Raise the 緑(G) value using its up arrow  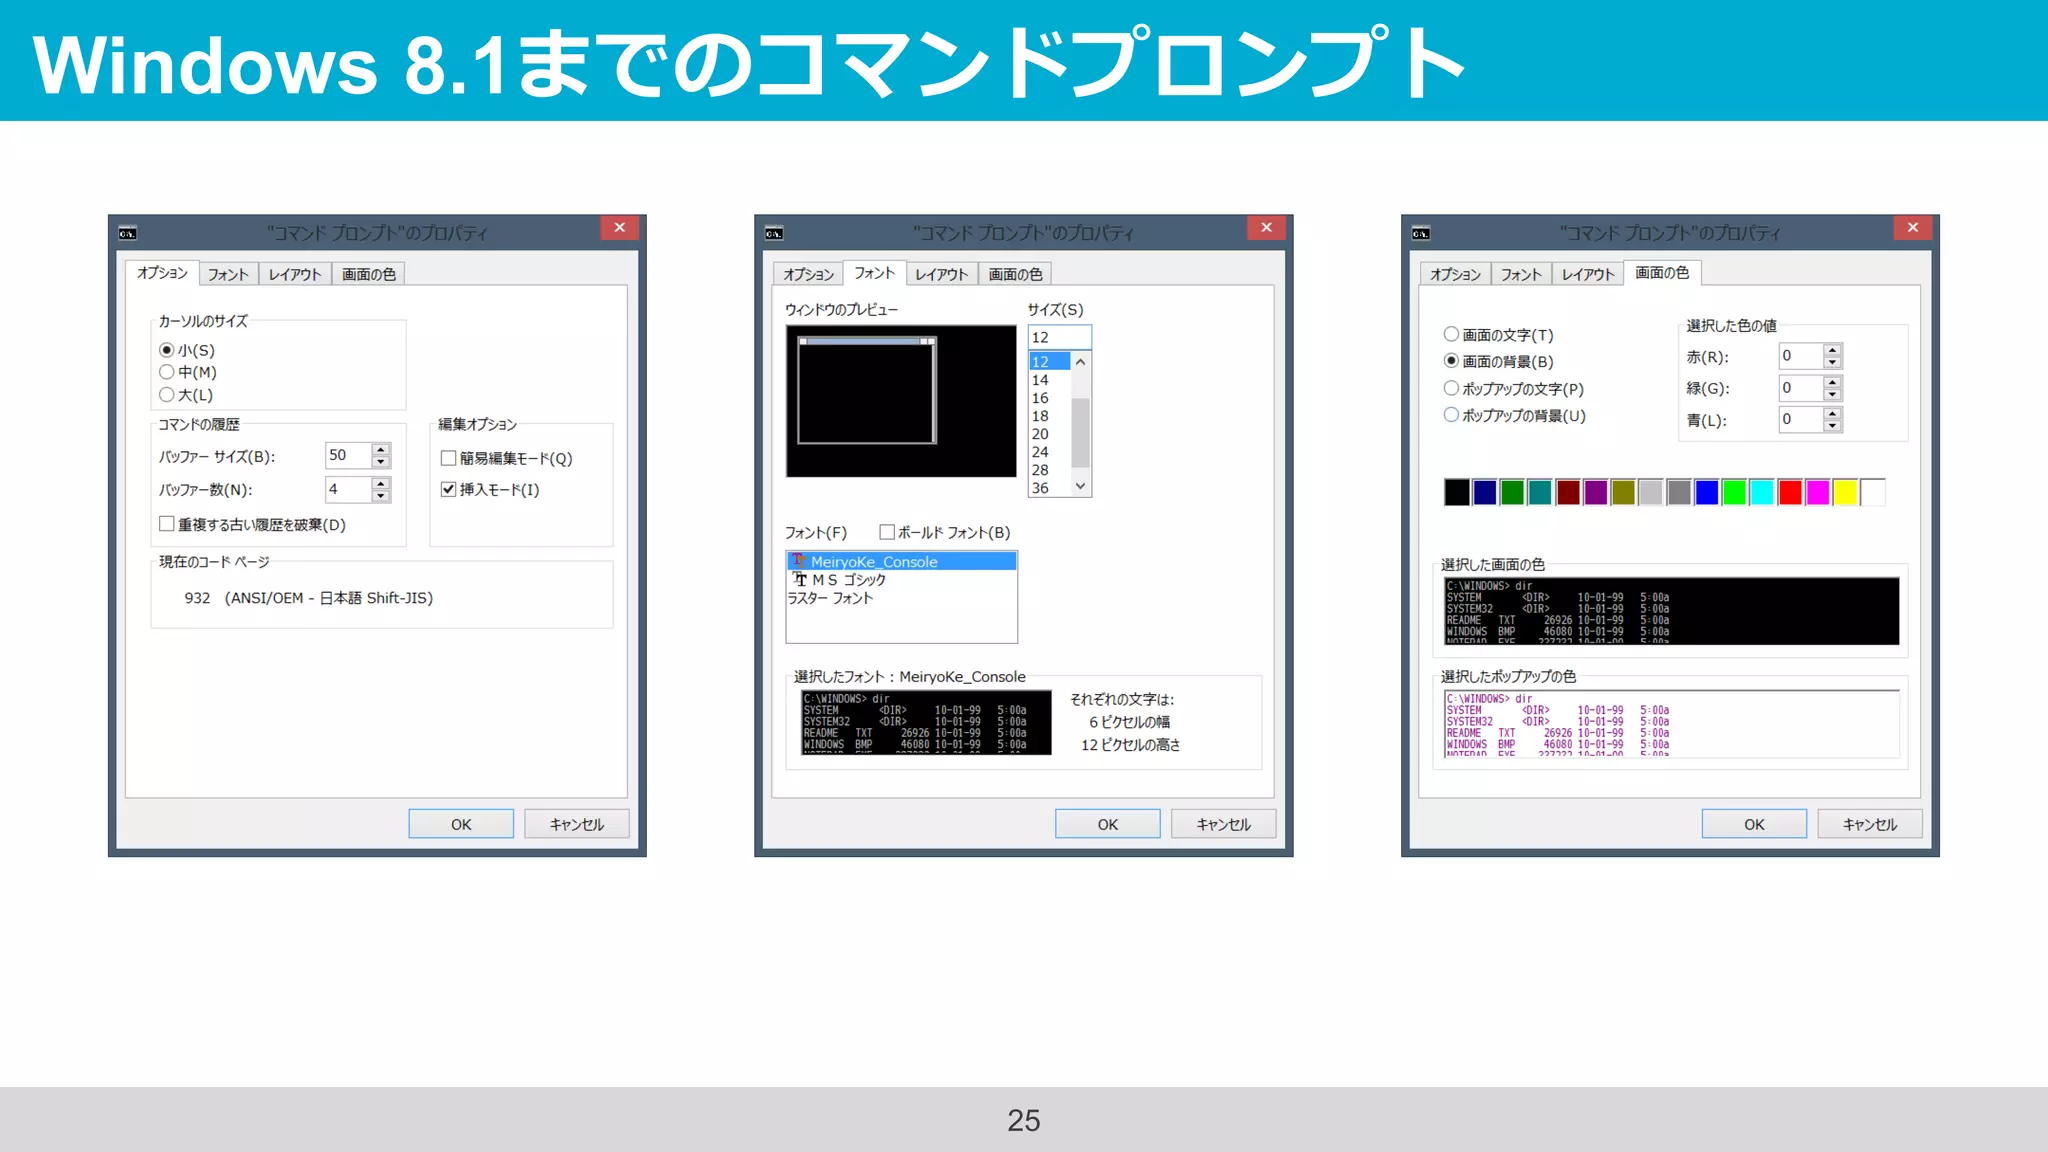(x=1832, y=381)
